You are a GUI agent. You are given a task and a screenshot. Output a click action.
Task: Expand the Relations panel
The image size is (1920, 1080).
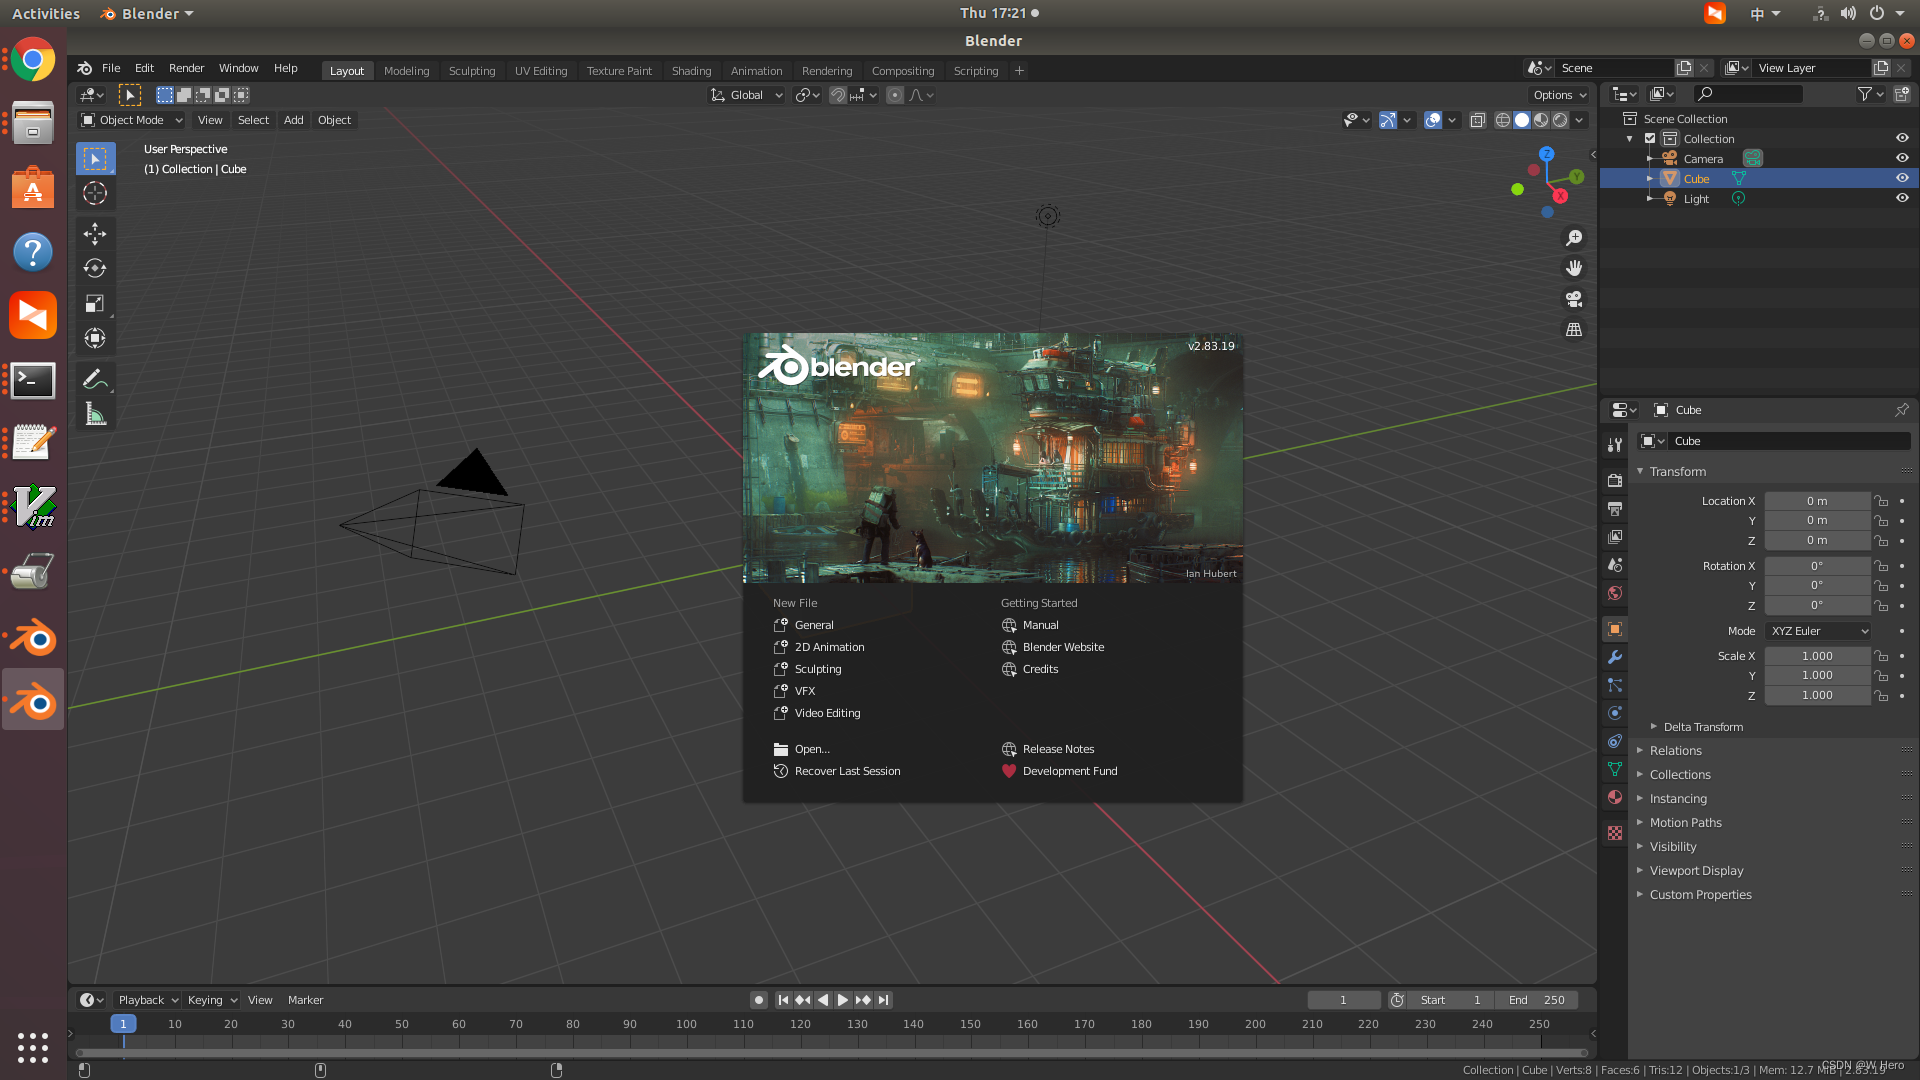1675,751
